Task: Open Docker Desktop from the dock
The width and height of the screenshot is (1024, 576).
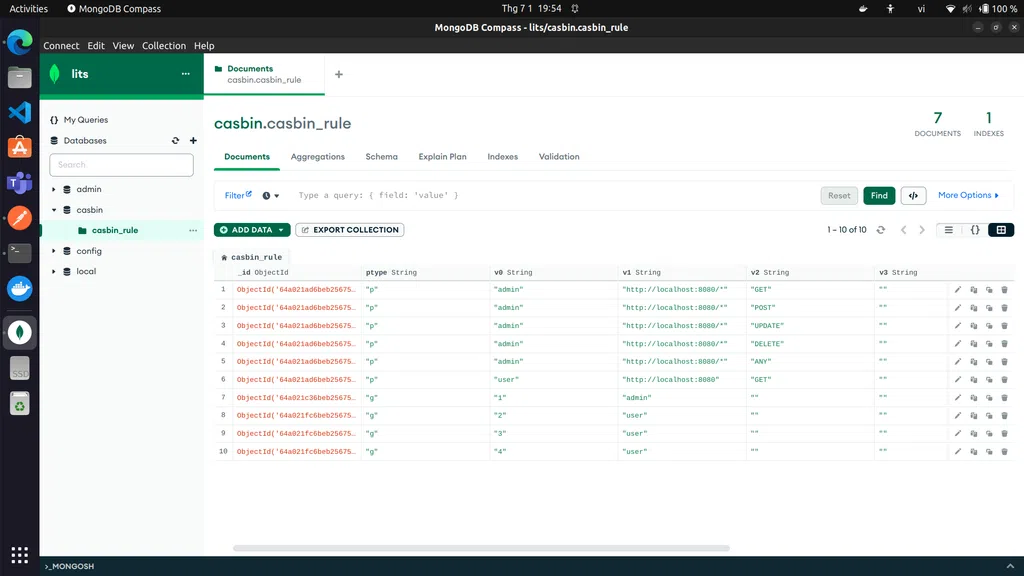Action: 19,289
